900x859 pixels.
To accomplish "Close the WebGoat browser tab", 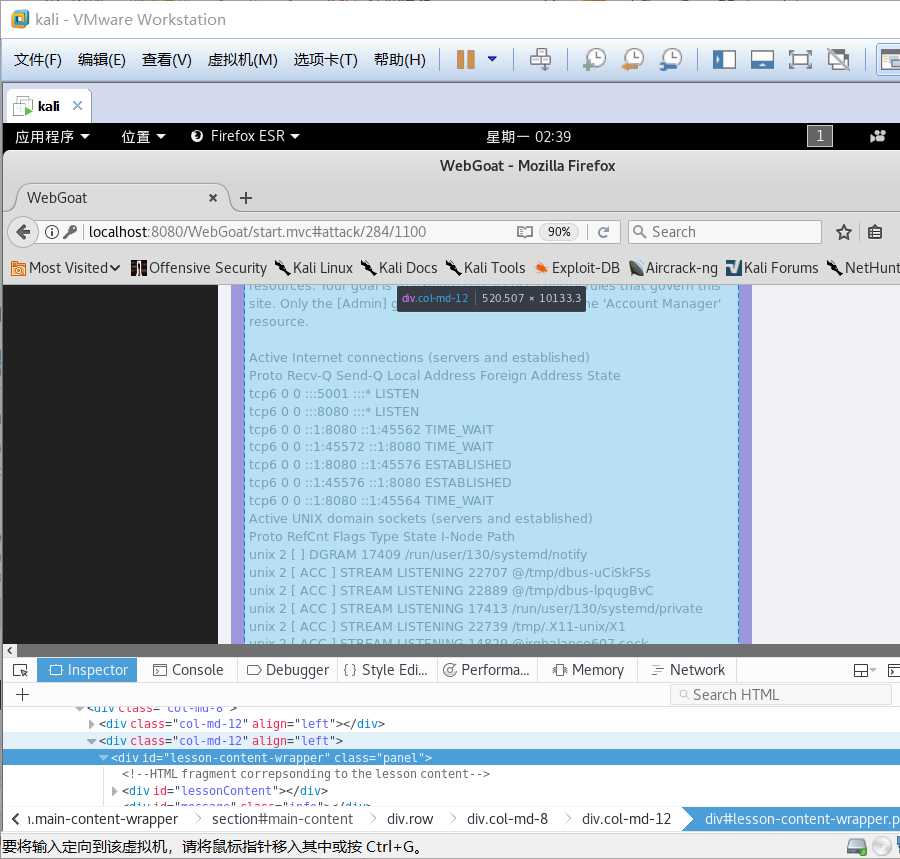I will pos(213,198).
